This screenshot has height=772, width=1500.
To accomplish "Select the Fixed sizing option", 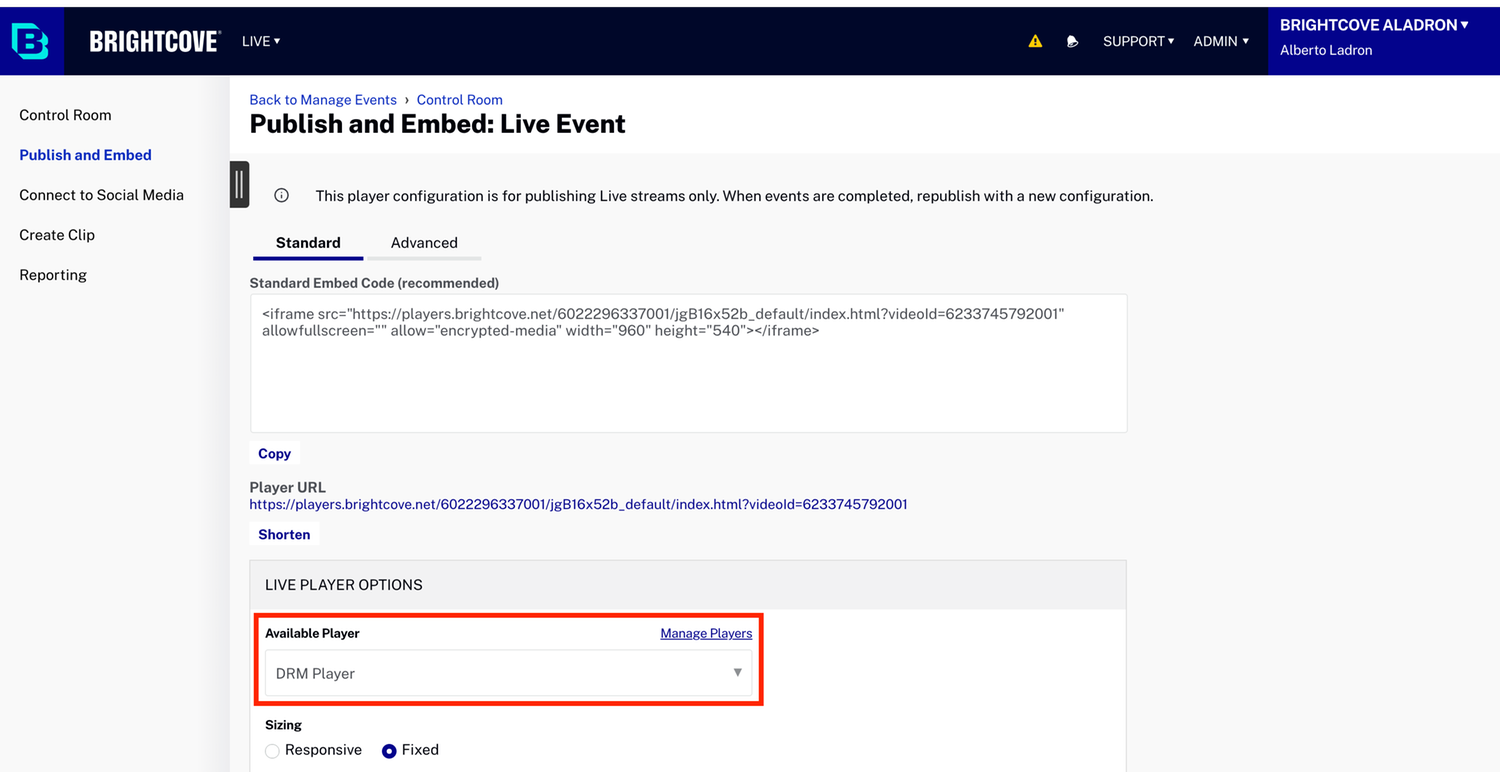I will coord(389,751).
